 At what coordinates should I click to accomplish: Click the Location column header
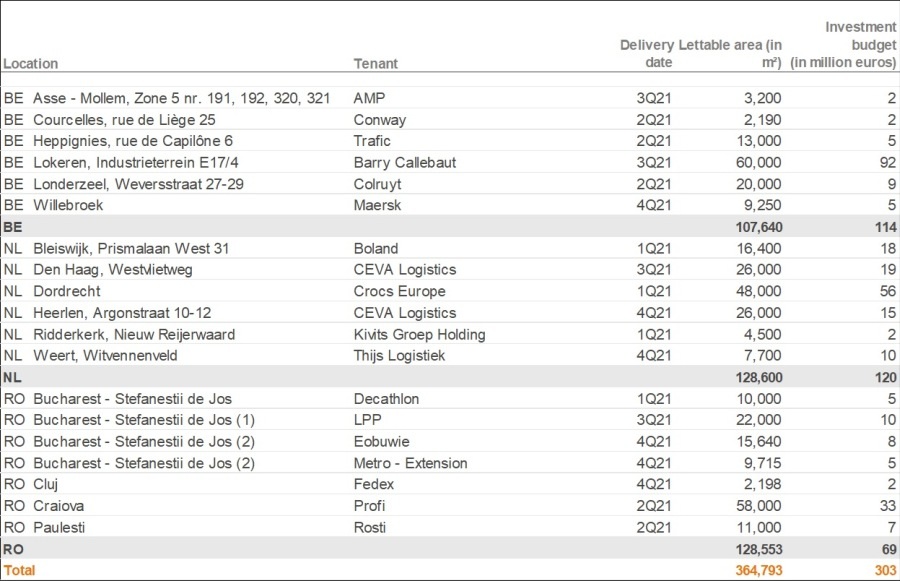(31, 64)
